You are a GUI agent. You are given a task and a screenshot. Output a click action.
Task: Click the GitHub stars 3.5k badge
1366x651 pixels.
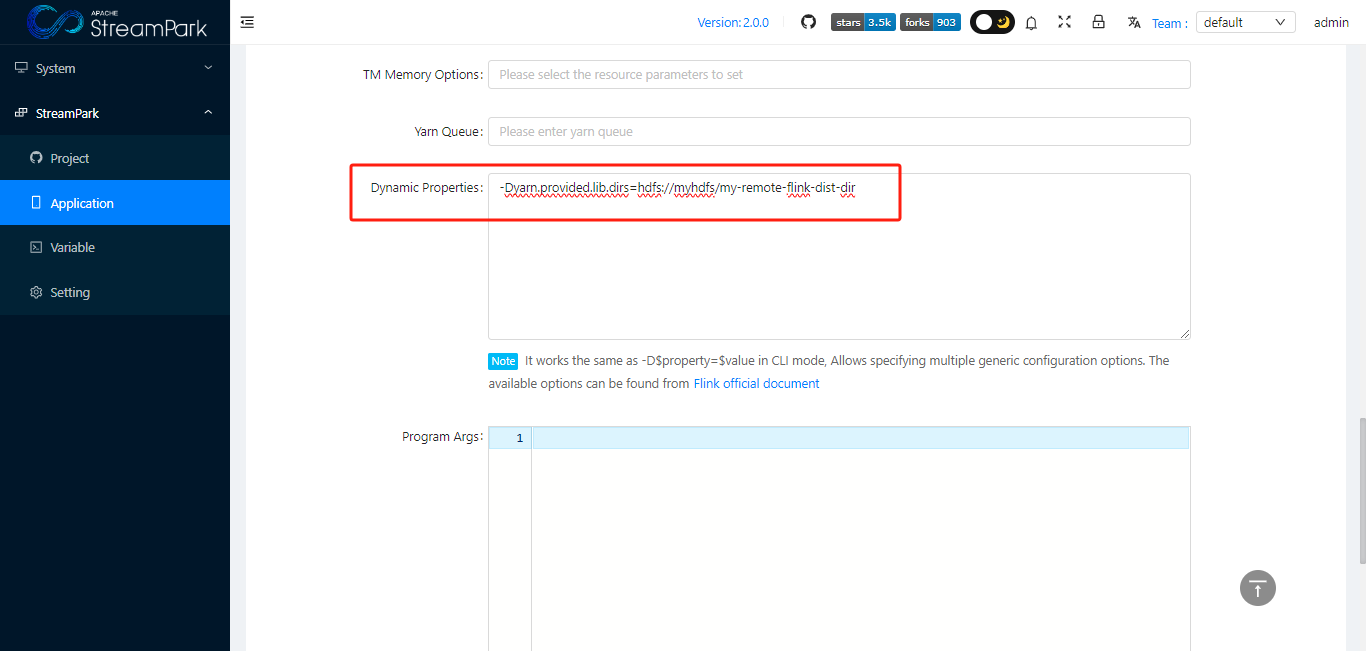click(863, 22)
